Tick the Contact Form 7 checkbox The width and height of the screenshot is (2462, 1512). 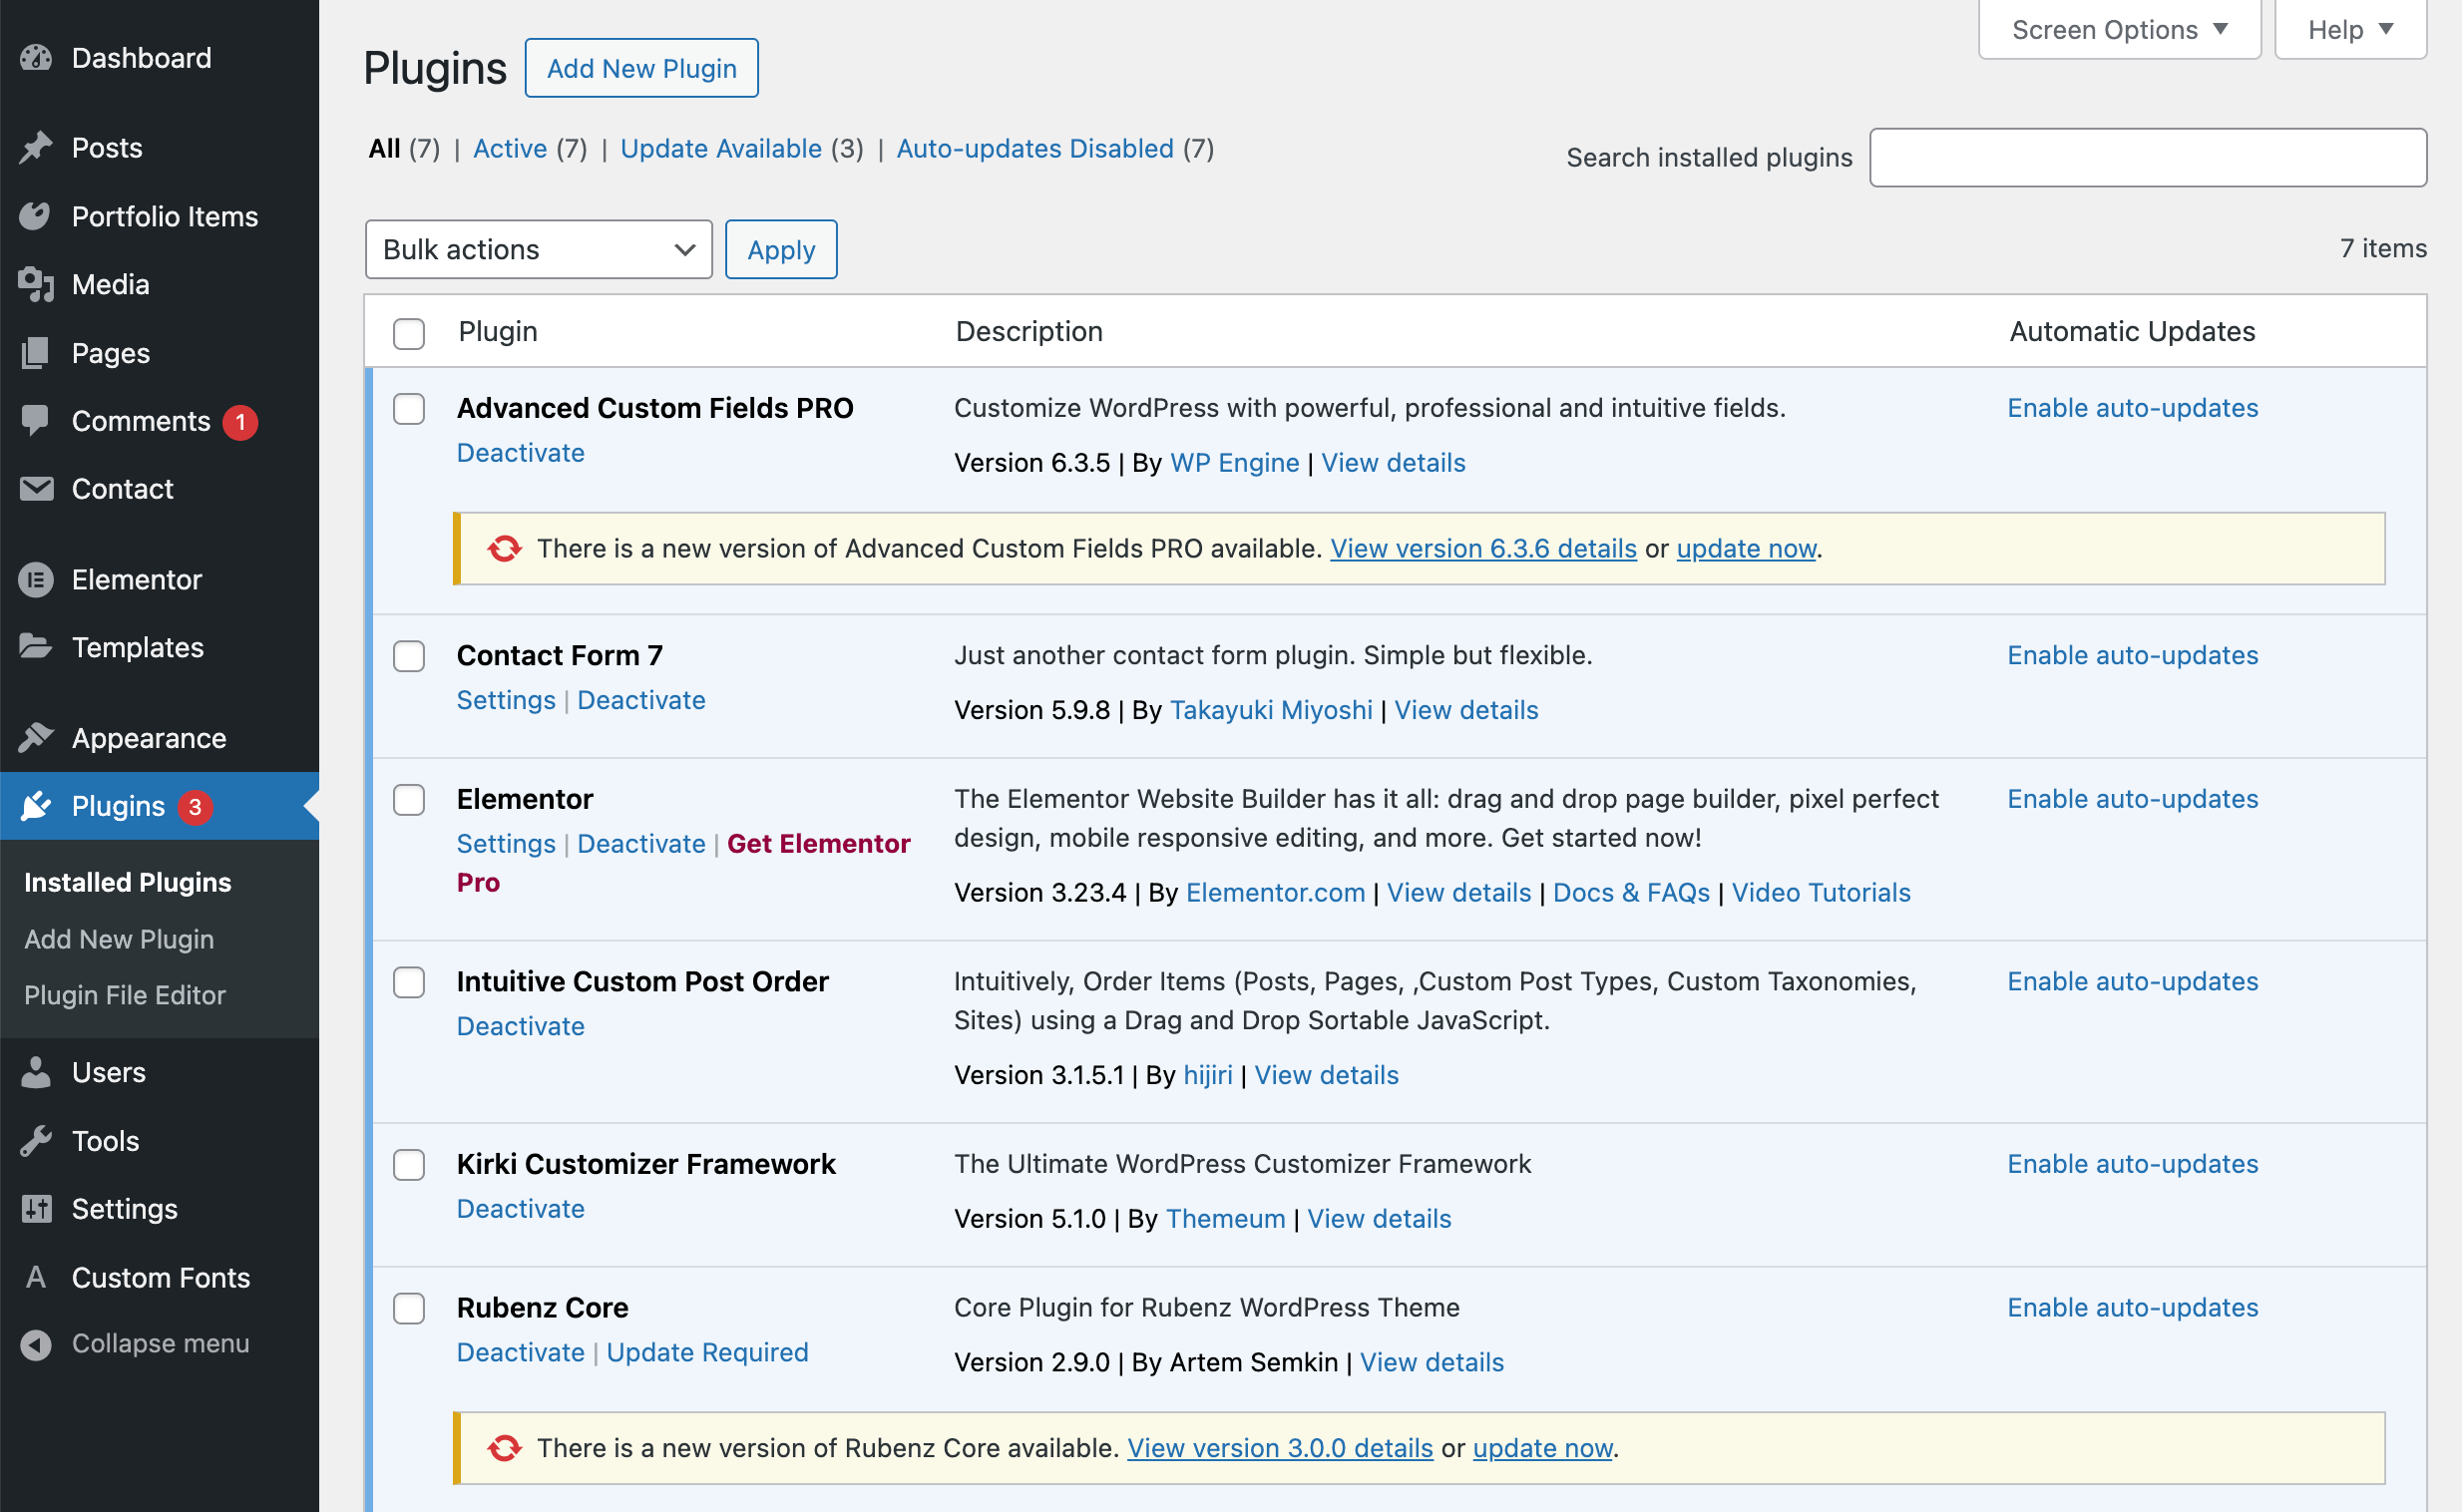409,656
